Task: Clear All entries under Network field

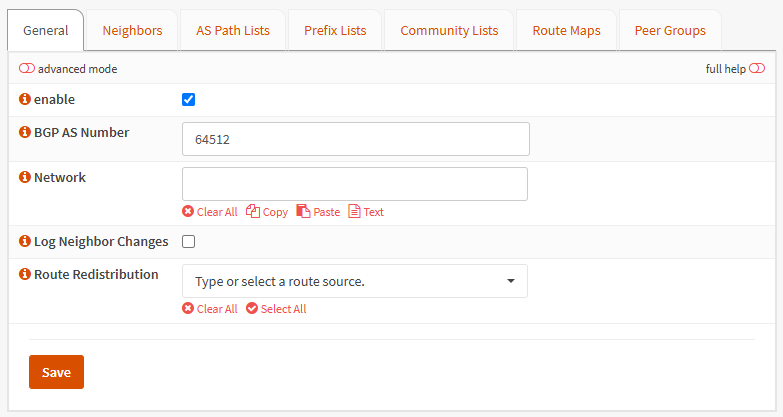Action: 210,212
